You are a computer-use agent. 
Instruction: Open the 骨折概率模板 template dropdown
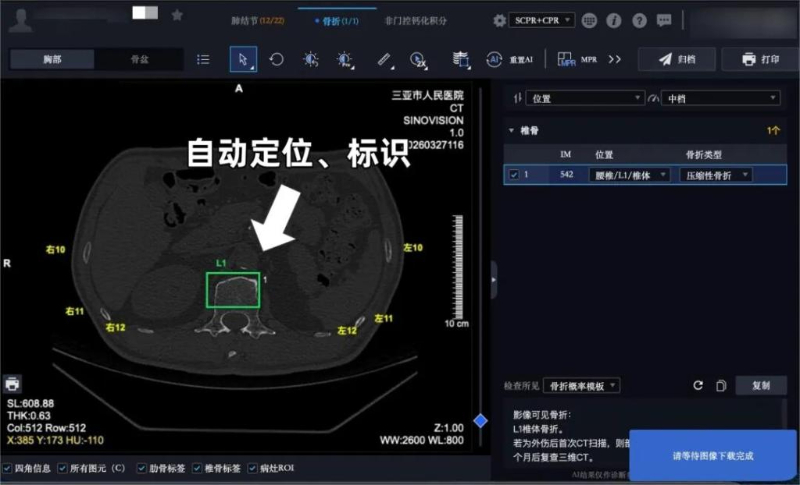583,385
